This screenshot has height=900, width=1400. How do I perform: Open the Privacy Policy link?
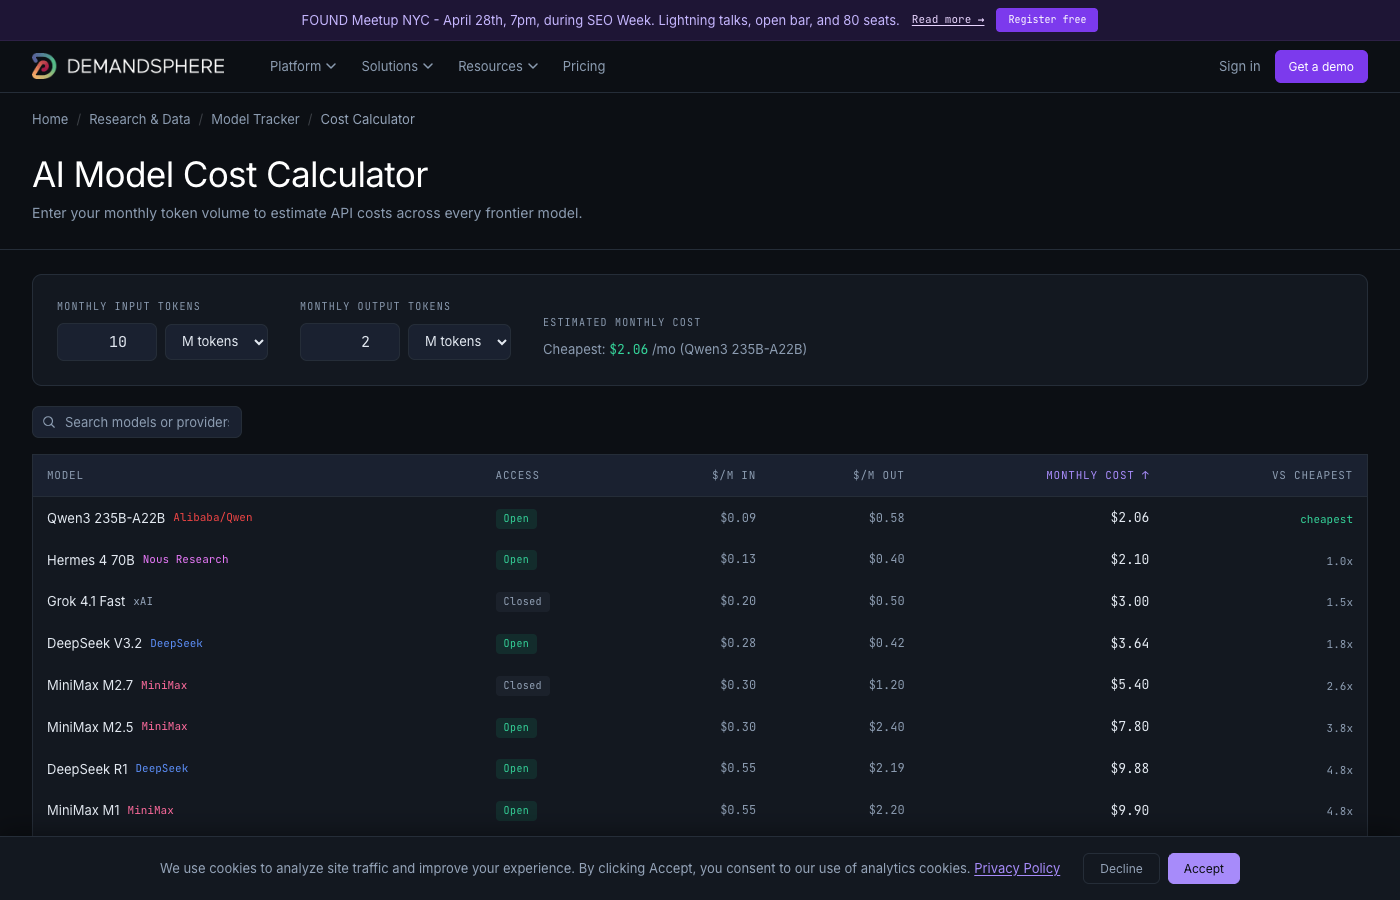click(1017, 868)
